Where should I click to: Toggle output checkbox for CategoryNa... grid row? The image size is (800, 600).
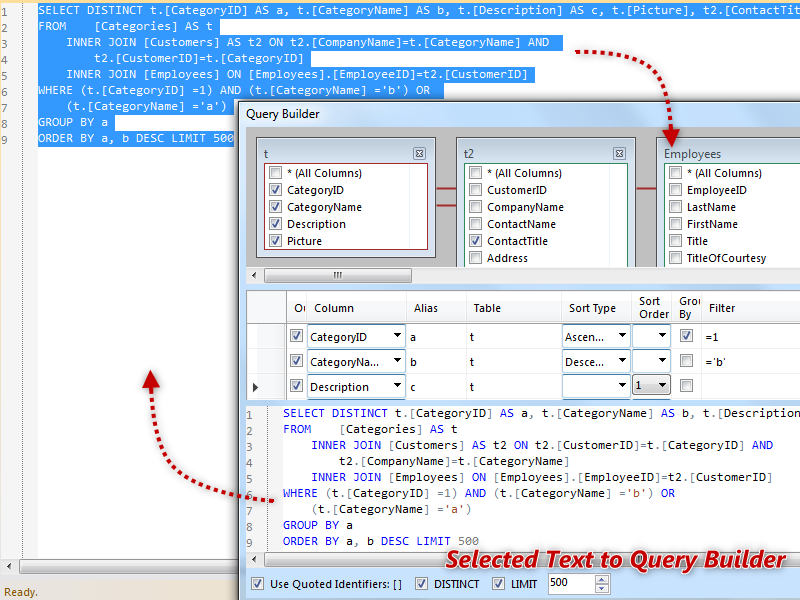pyautogui.click(x=296, y=361)
